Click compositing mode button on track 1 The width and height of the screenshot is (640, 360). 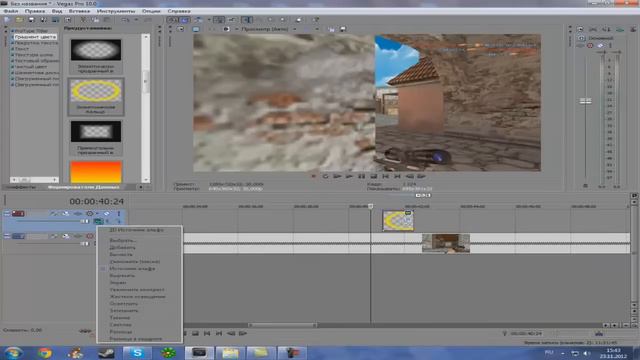pyautogui.click(x=98, y=221)
